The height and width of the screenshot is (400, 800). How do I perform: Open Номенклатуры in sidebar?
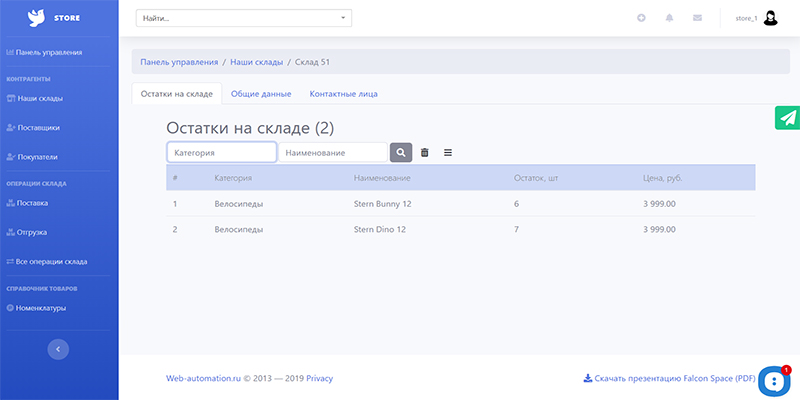point(36,308)
